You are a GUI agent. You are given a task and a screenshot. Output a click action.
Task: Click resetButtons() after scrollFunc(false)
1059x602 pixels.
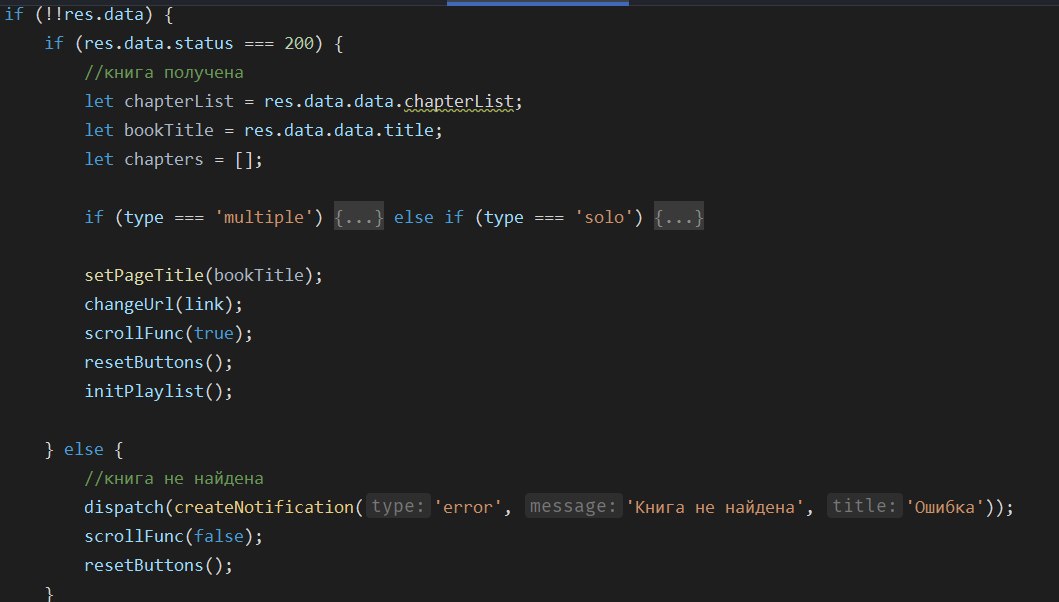(159, 565)
